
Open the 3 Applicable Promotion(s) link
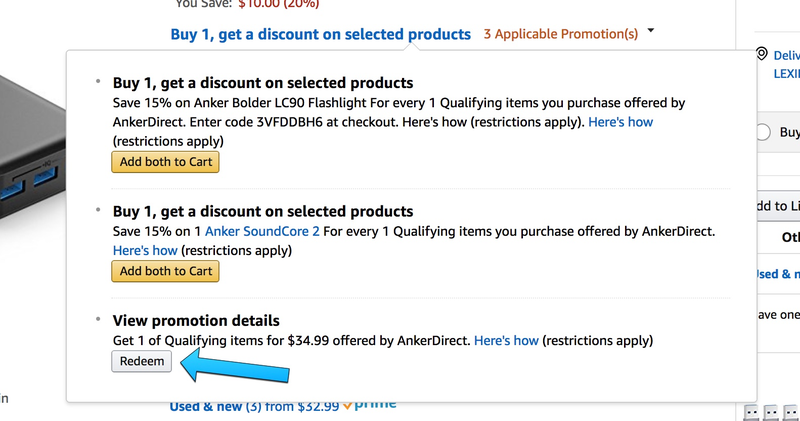point(561,34)
